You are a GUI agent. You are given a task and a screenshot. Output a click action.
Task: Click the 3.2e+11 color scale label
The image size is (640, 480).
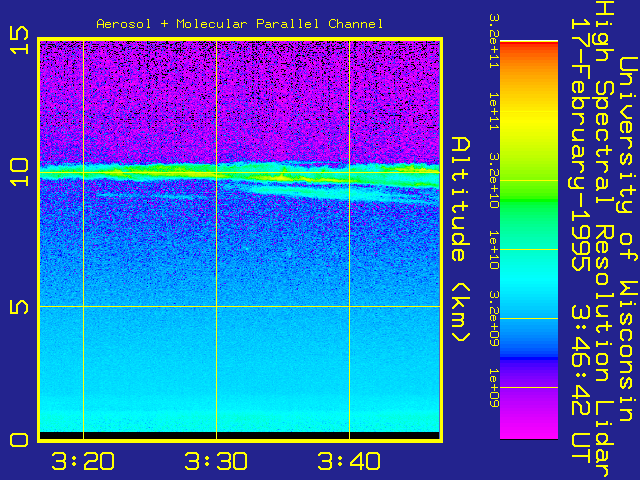(x=494, y=40)
